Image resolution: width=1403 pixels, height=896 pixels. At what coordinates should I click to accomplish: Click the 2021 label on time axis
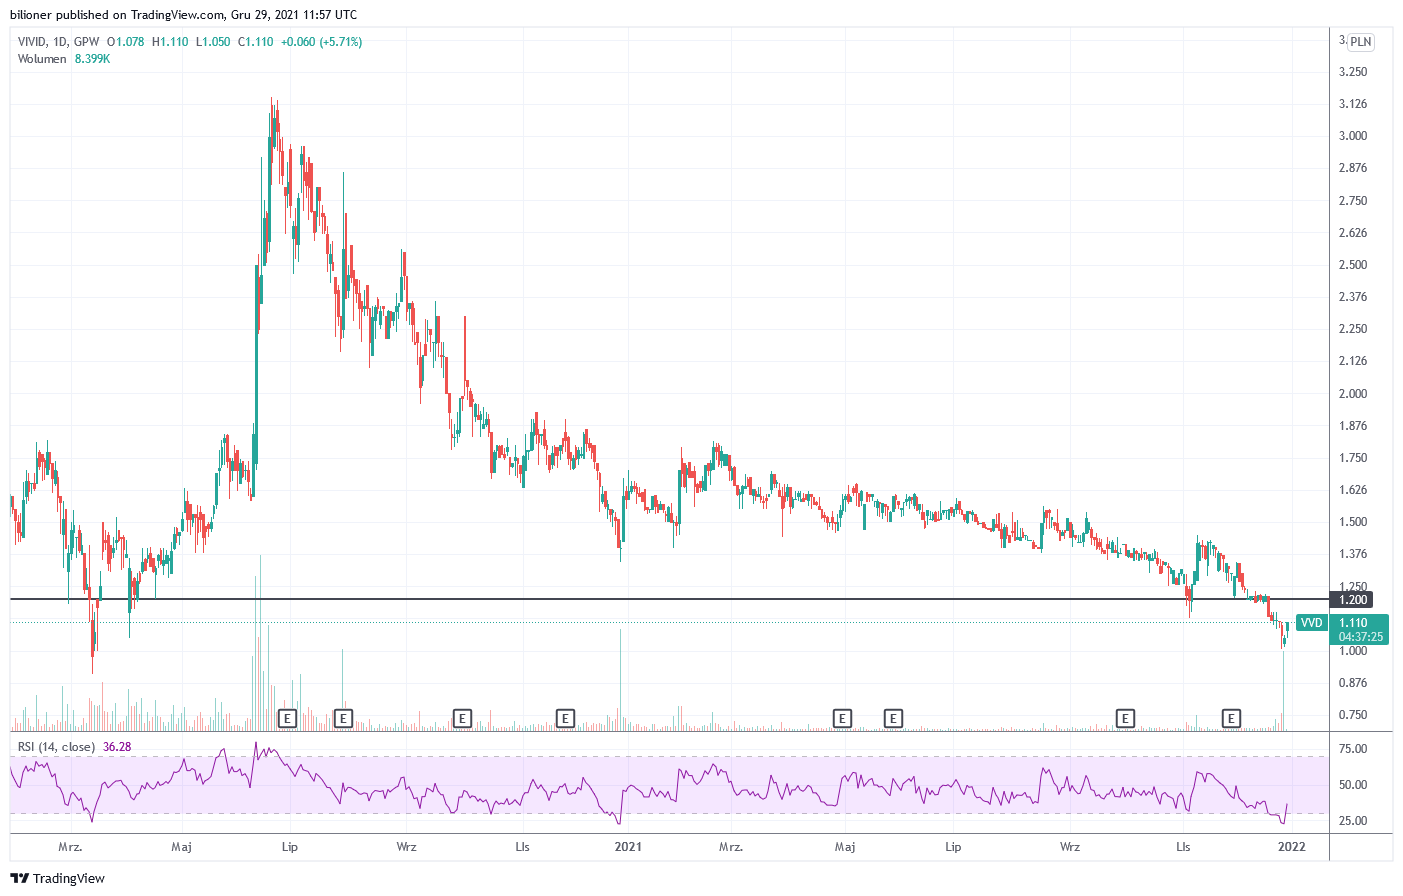628,847
